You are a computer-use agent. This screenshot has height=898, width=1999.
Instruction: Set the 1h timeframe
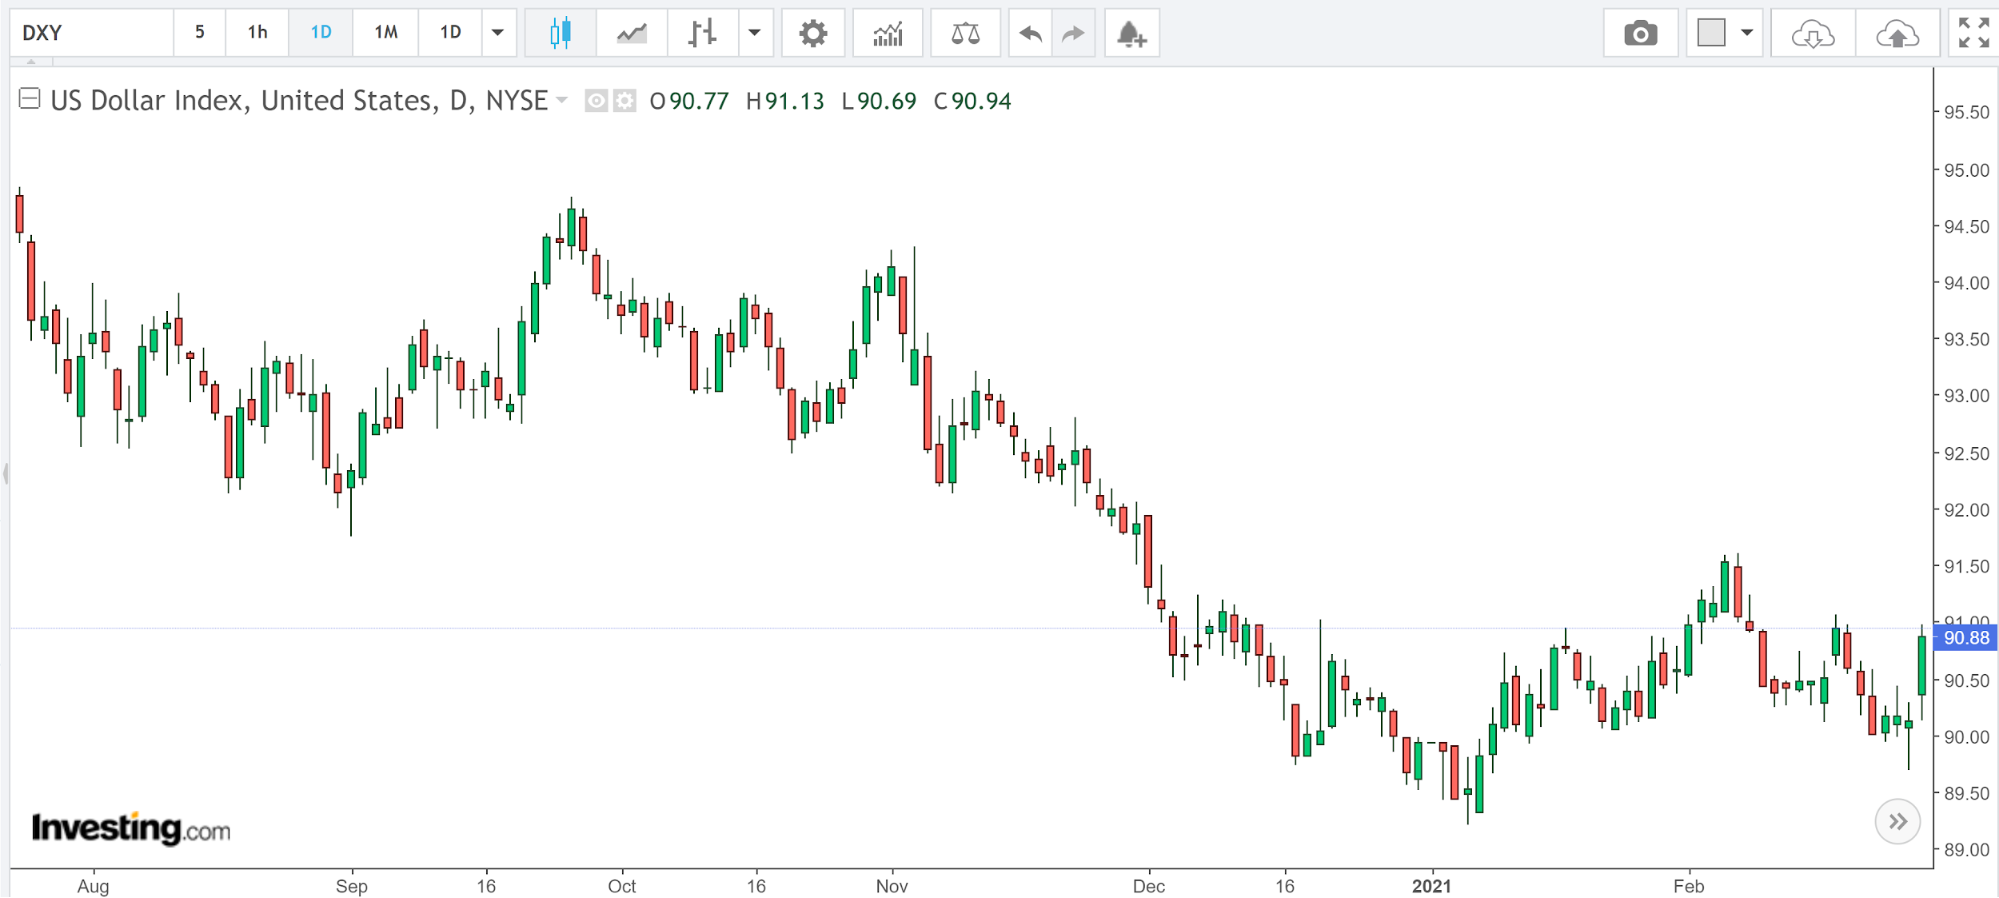click(x=257, y=33)
